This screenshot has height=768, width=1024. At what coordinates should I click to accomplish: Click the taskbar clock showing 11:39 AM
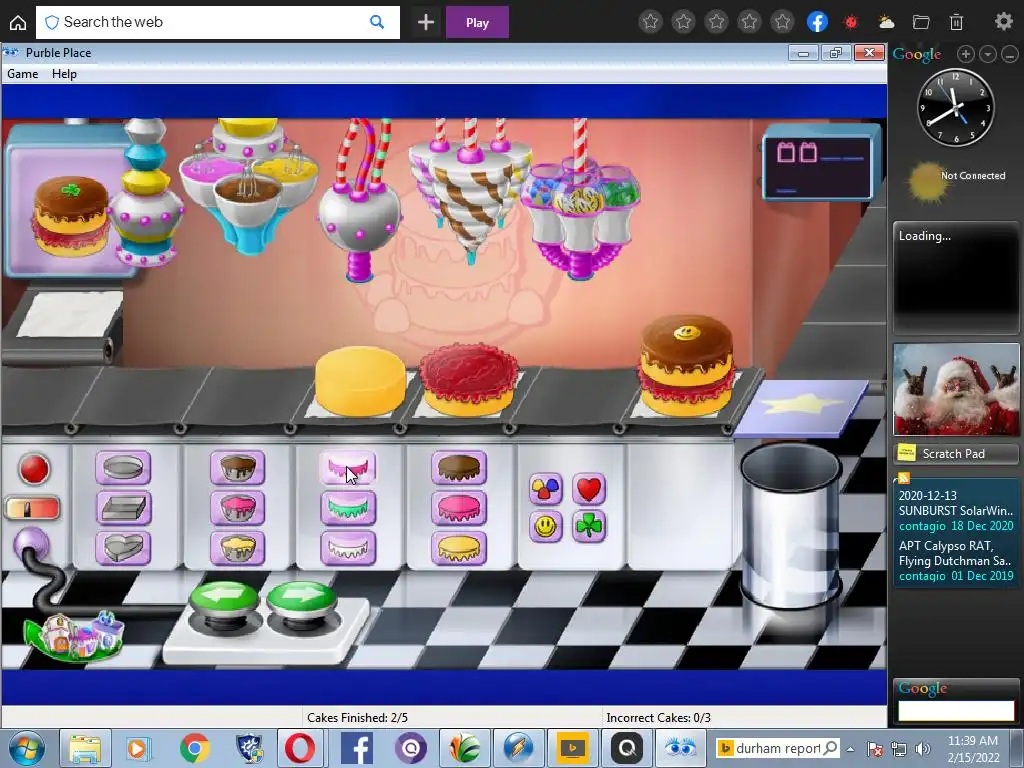973,749
